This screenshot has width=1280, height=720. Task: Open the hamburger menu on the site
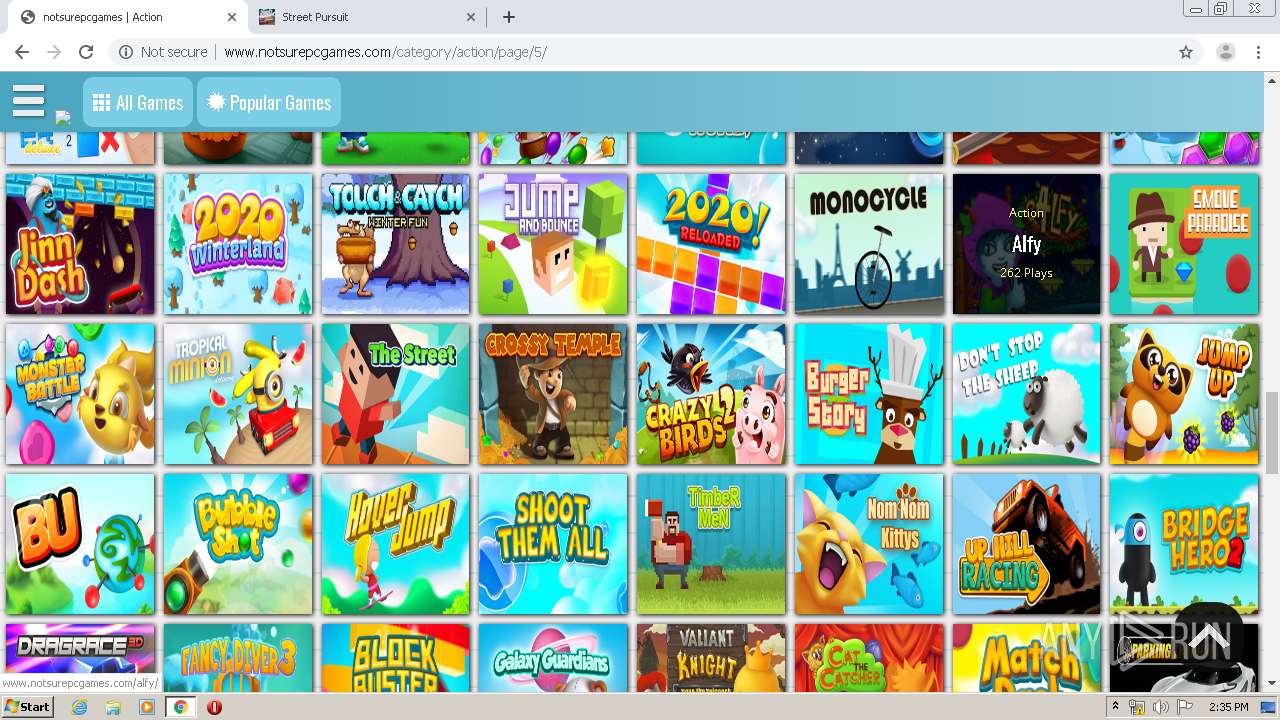29,102
